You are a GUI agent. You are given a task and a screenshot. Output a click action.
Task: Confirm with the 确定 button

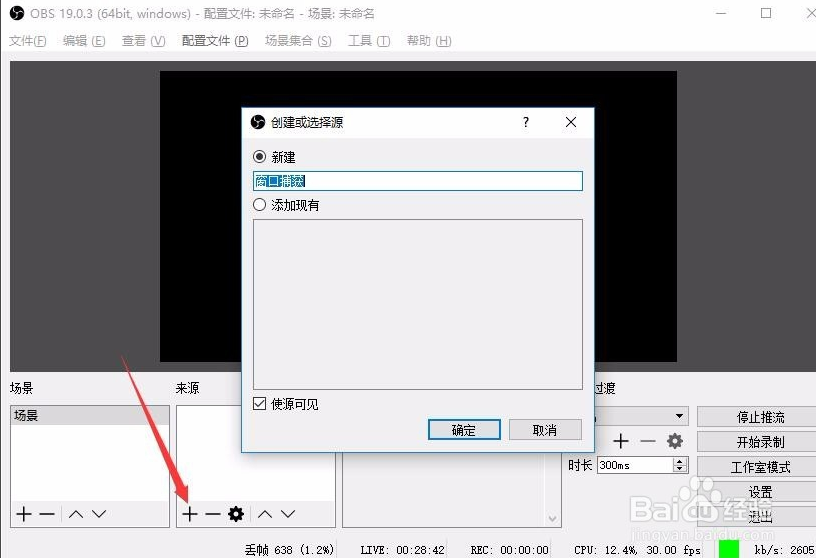pos(464,430)
